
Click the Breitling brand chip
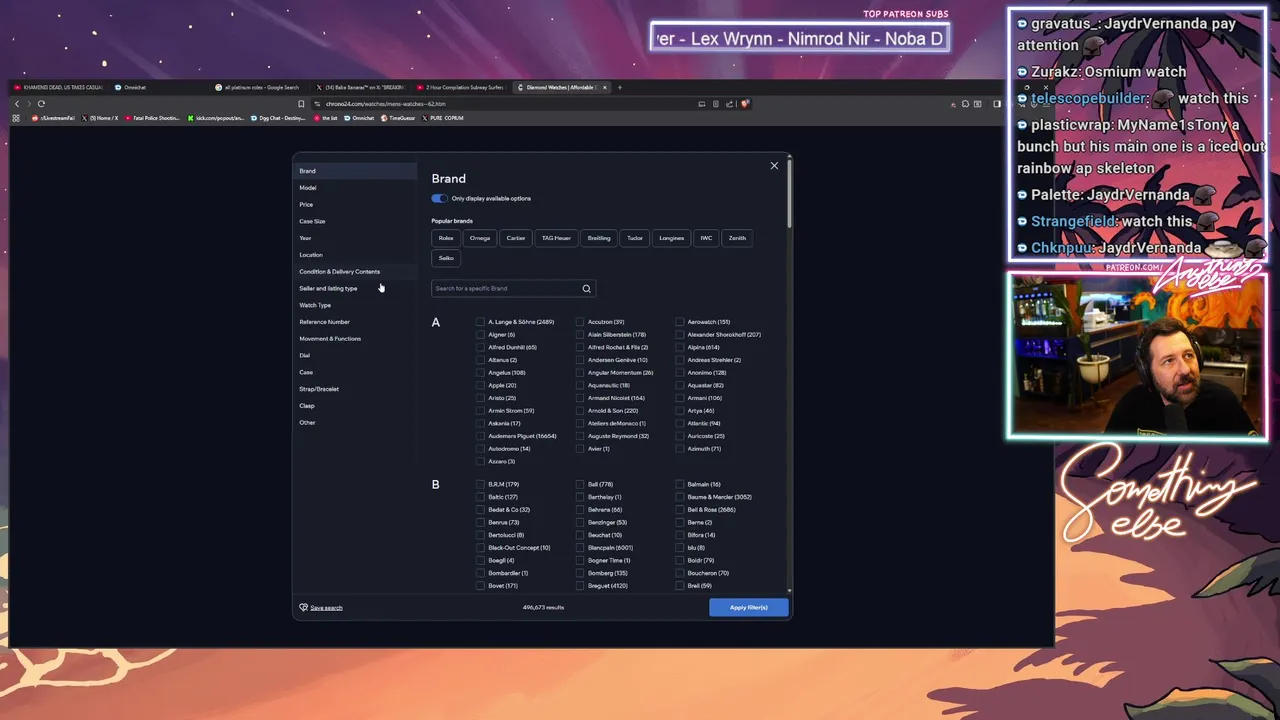(599, 238)
